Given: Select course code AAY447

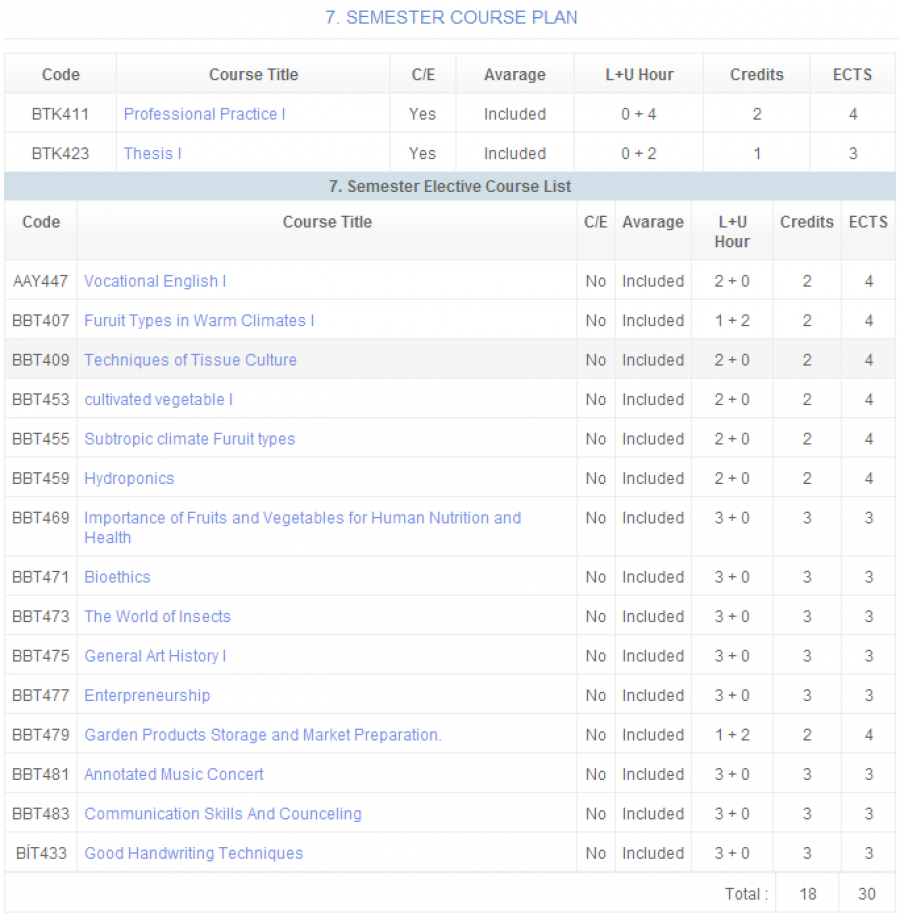Looking at the screenshot, I should 41,281.
